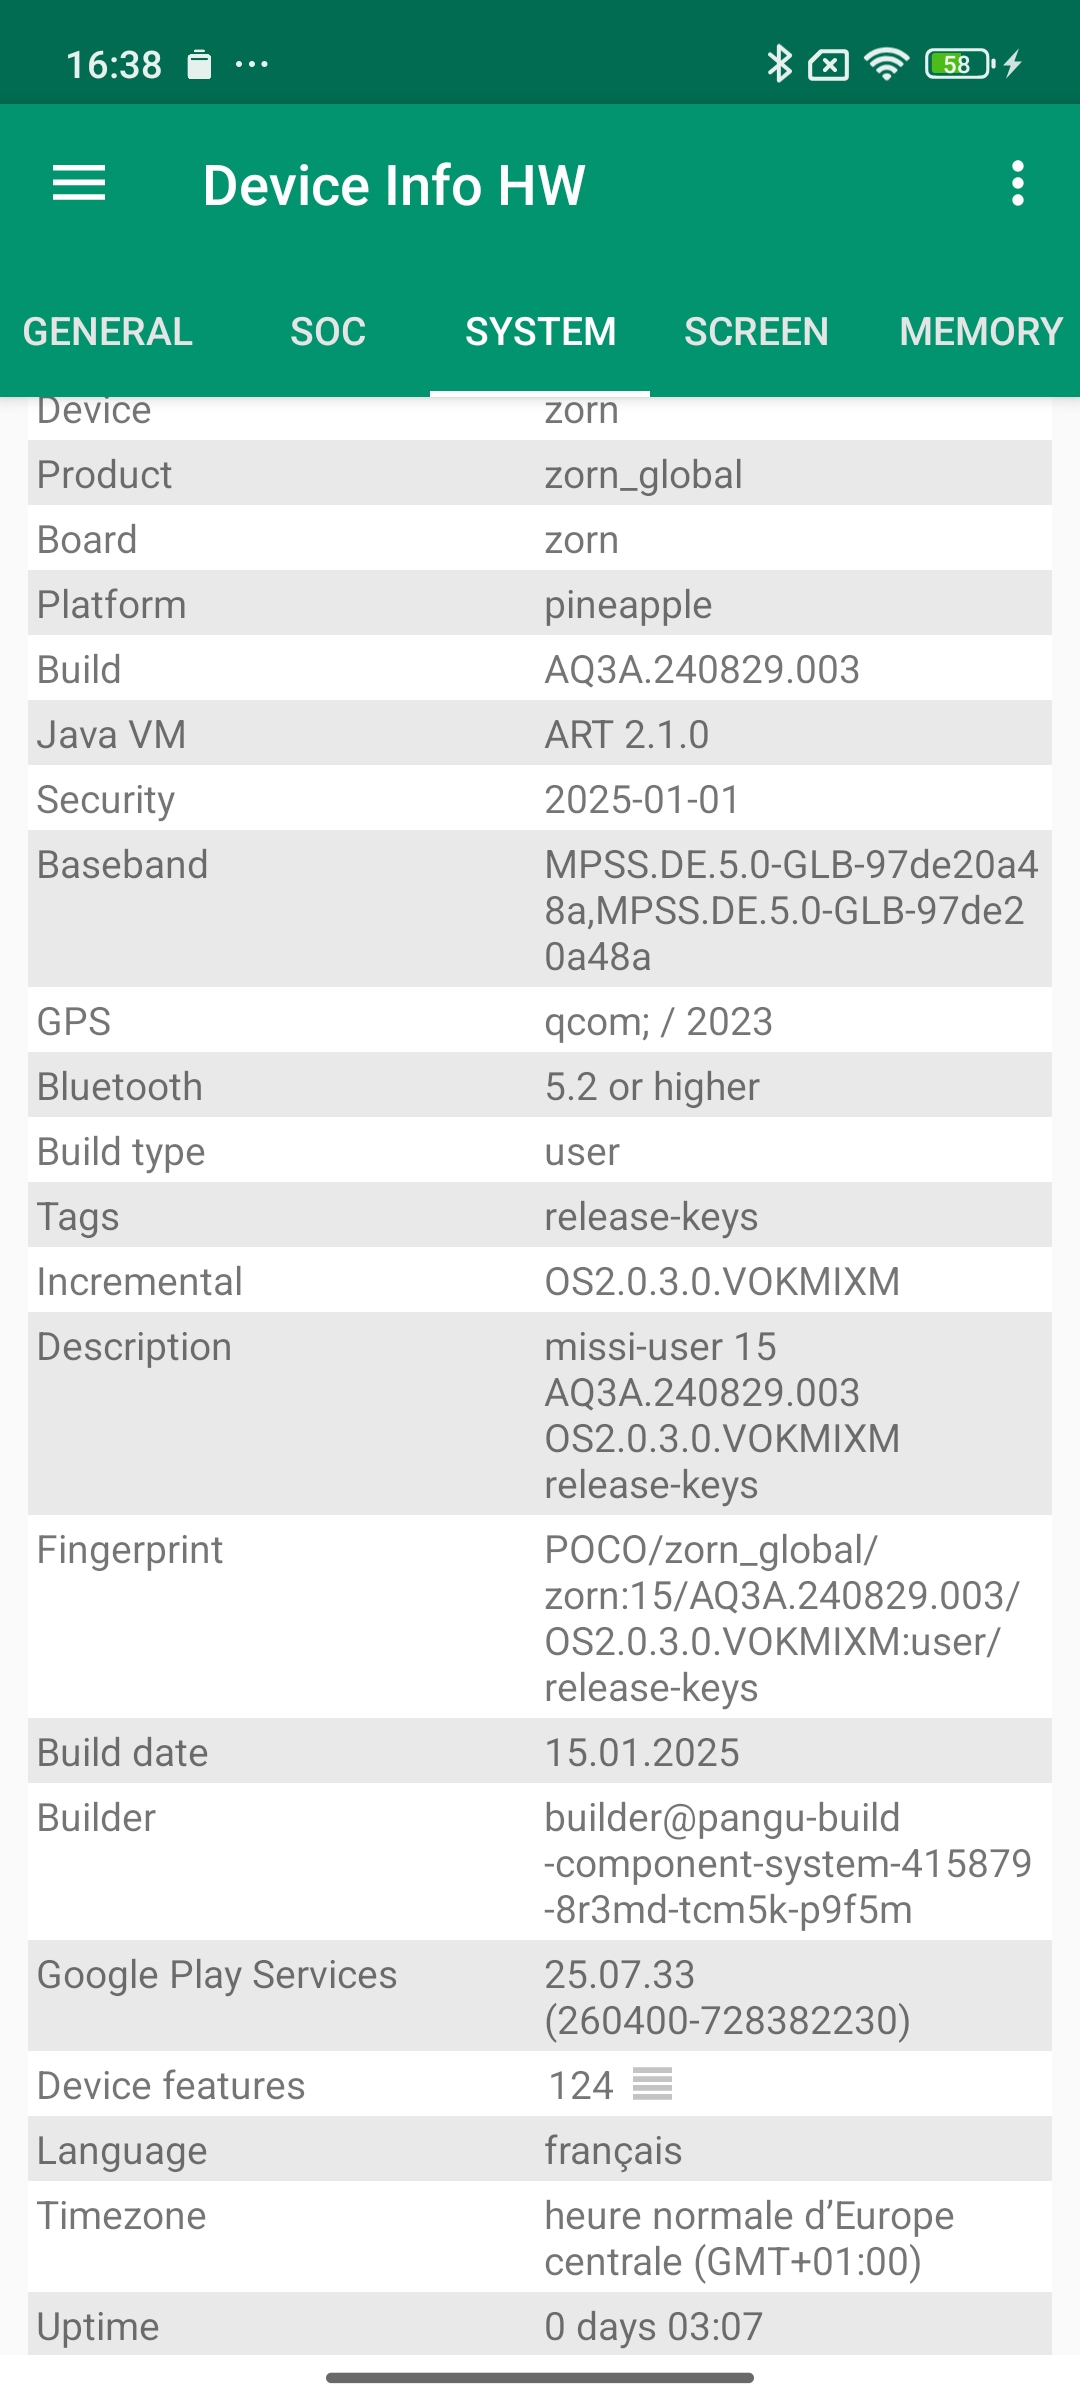Viewport: 1080px width, 2400px height.
Task: Tap the notification dots in status bar
Action: [x=251, y=65]
